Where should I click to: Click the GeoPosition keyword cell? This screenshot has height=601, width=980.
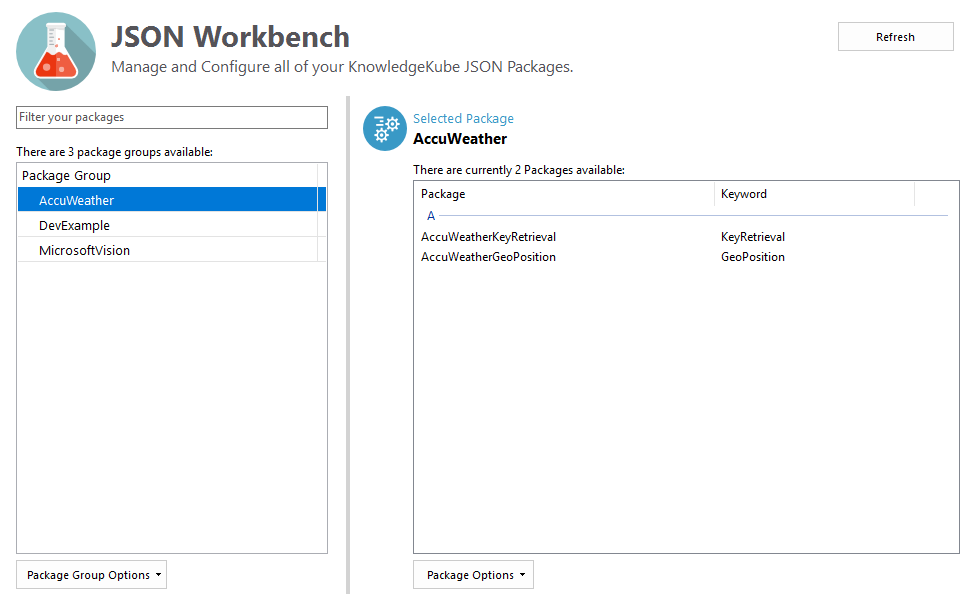752,257
